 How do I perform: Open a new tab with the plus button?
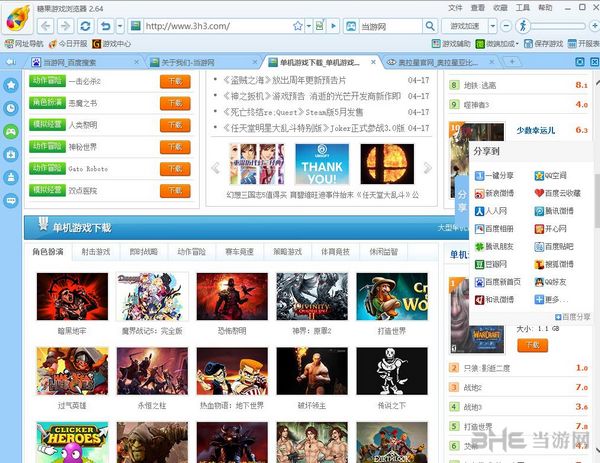point(512,61)
